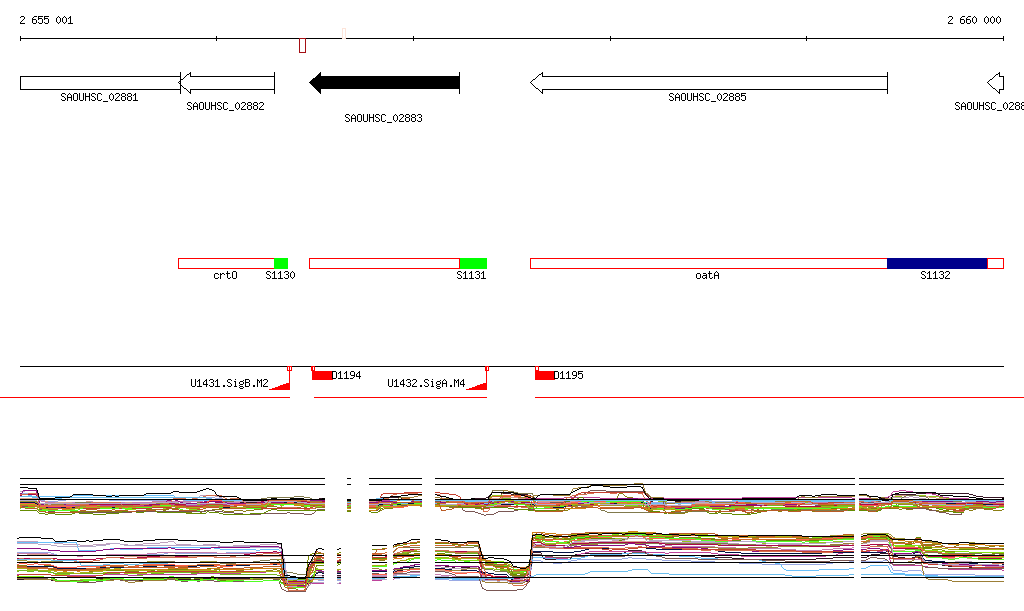1024x611 pixels.
Task: Click the SAOUHSC_02882 label
Action: (x=225, y=106)
